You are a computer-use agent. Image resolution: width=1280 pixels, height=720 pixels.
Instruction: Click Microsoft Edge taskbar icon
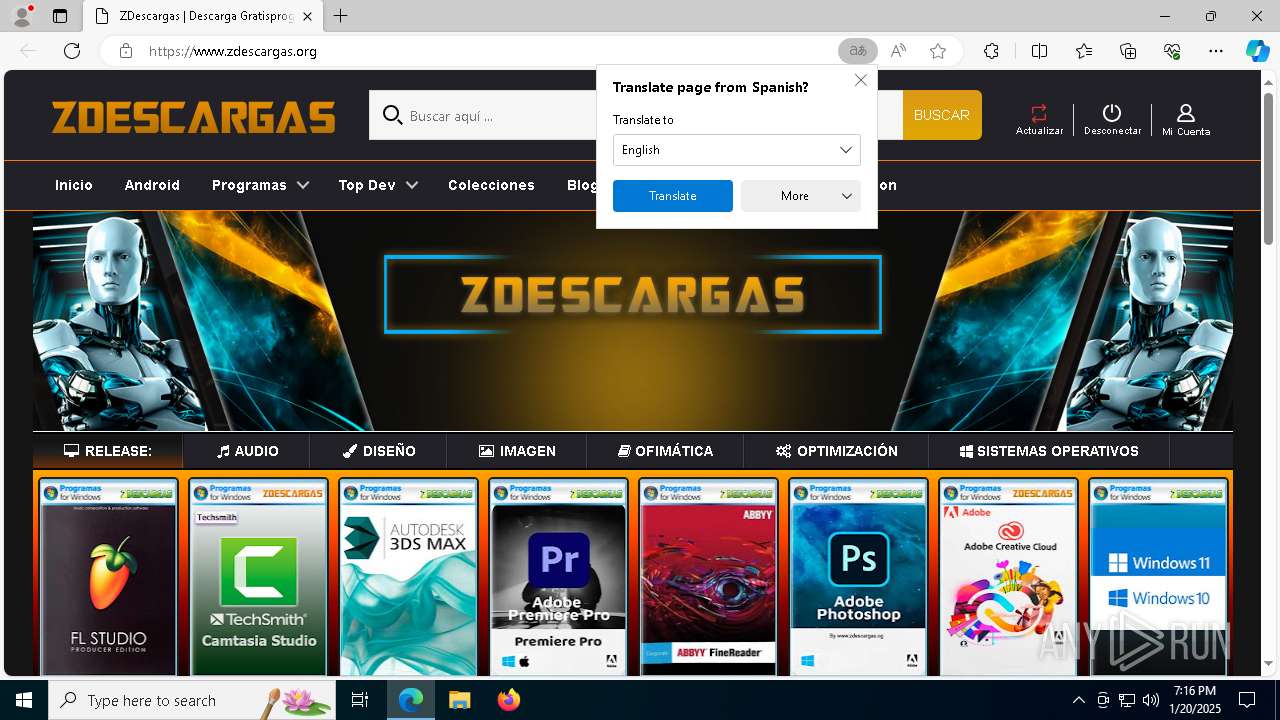tap(410, 700)
